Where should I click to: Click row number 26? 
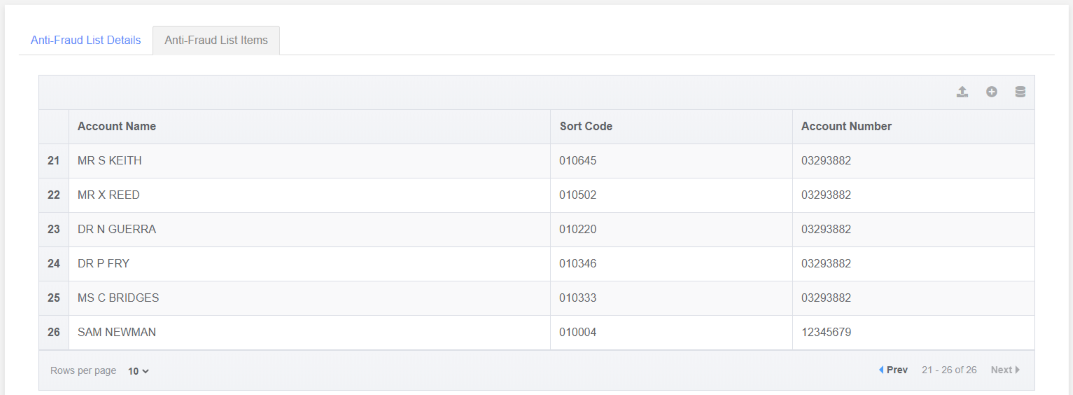53,332
